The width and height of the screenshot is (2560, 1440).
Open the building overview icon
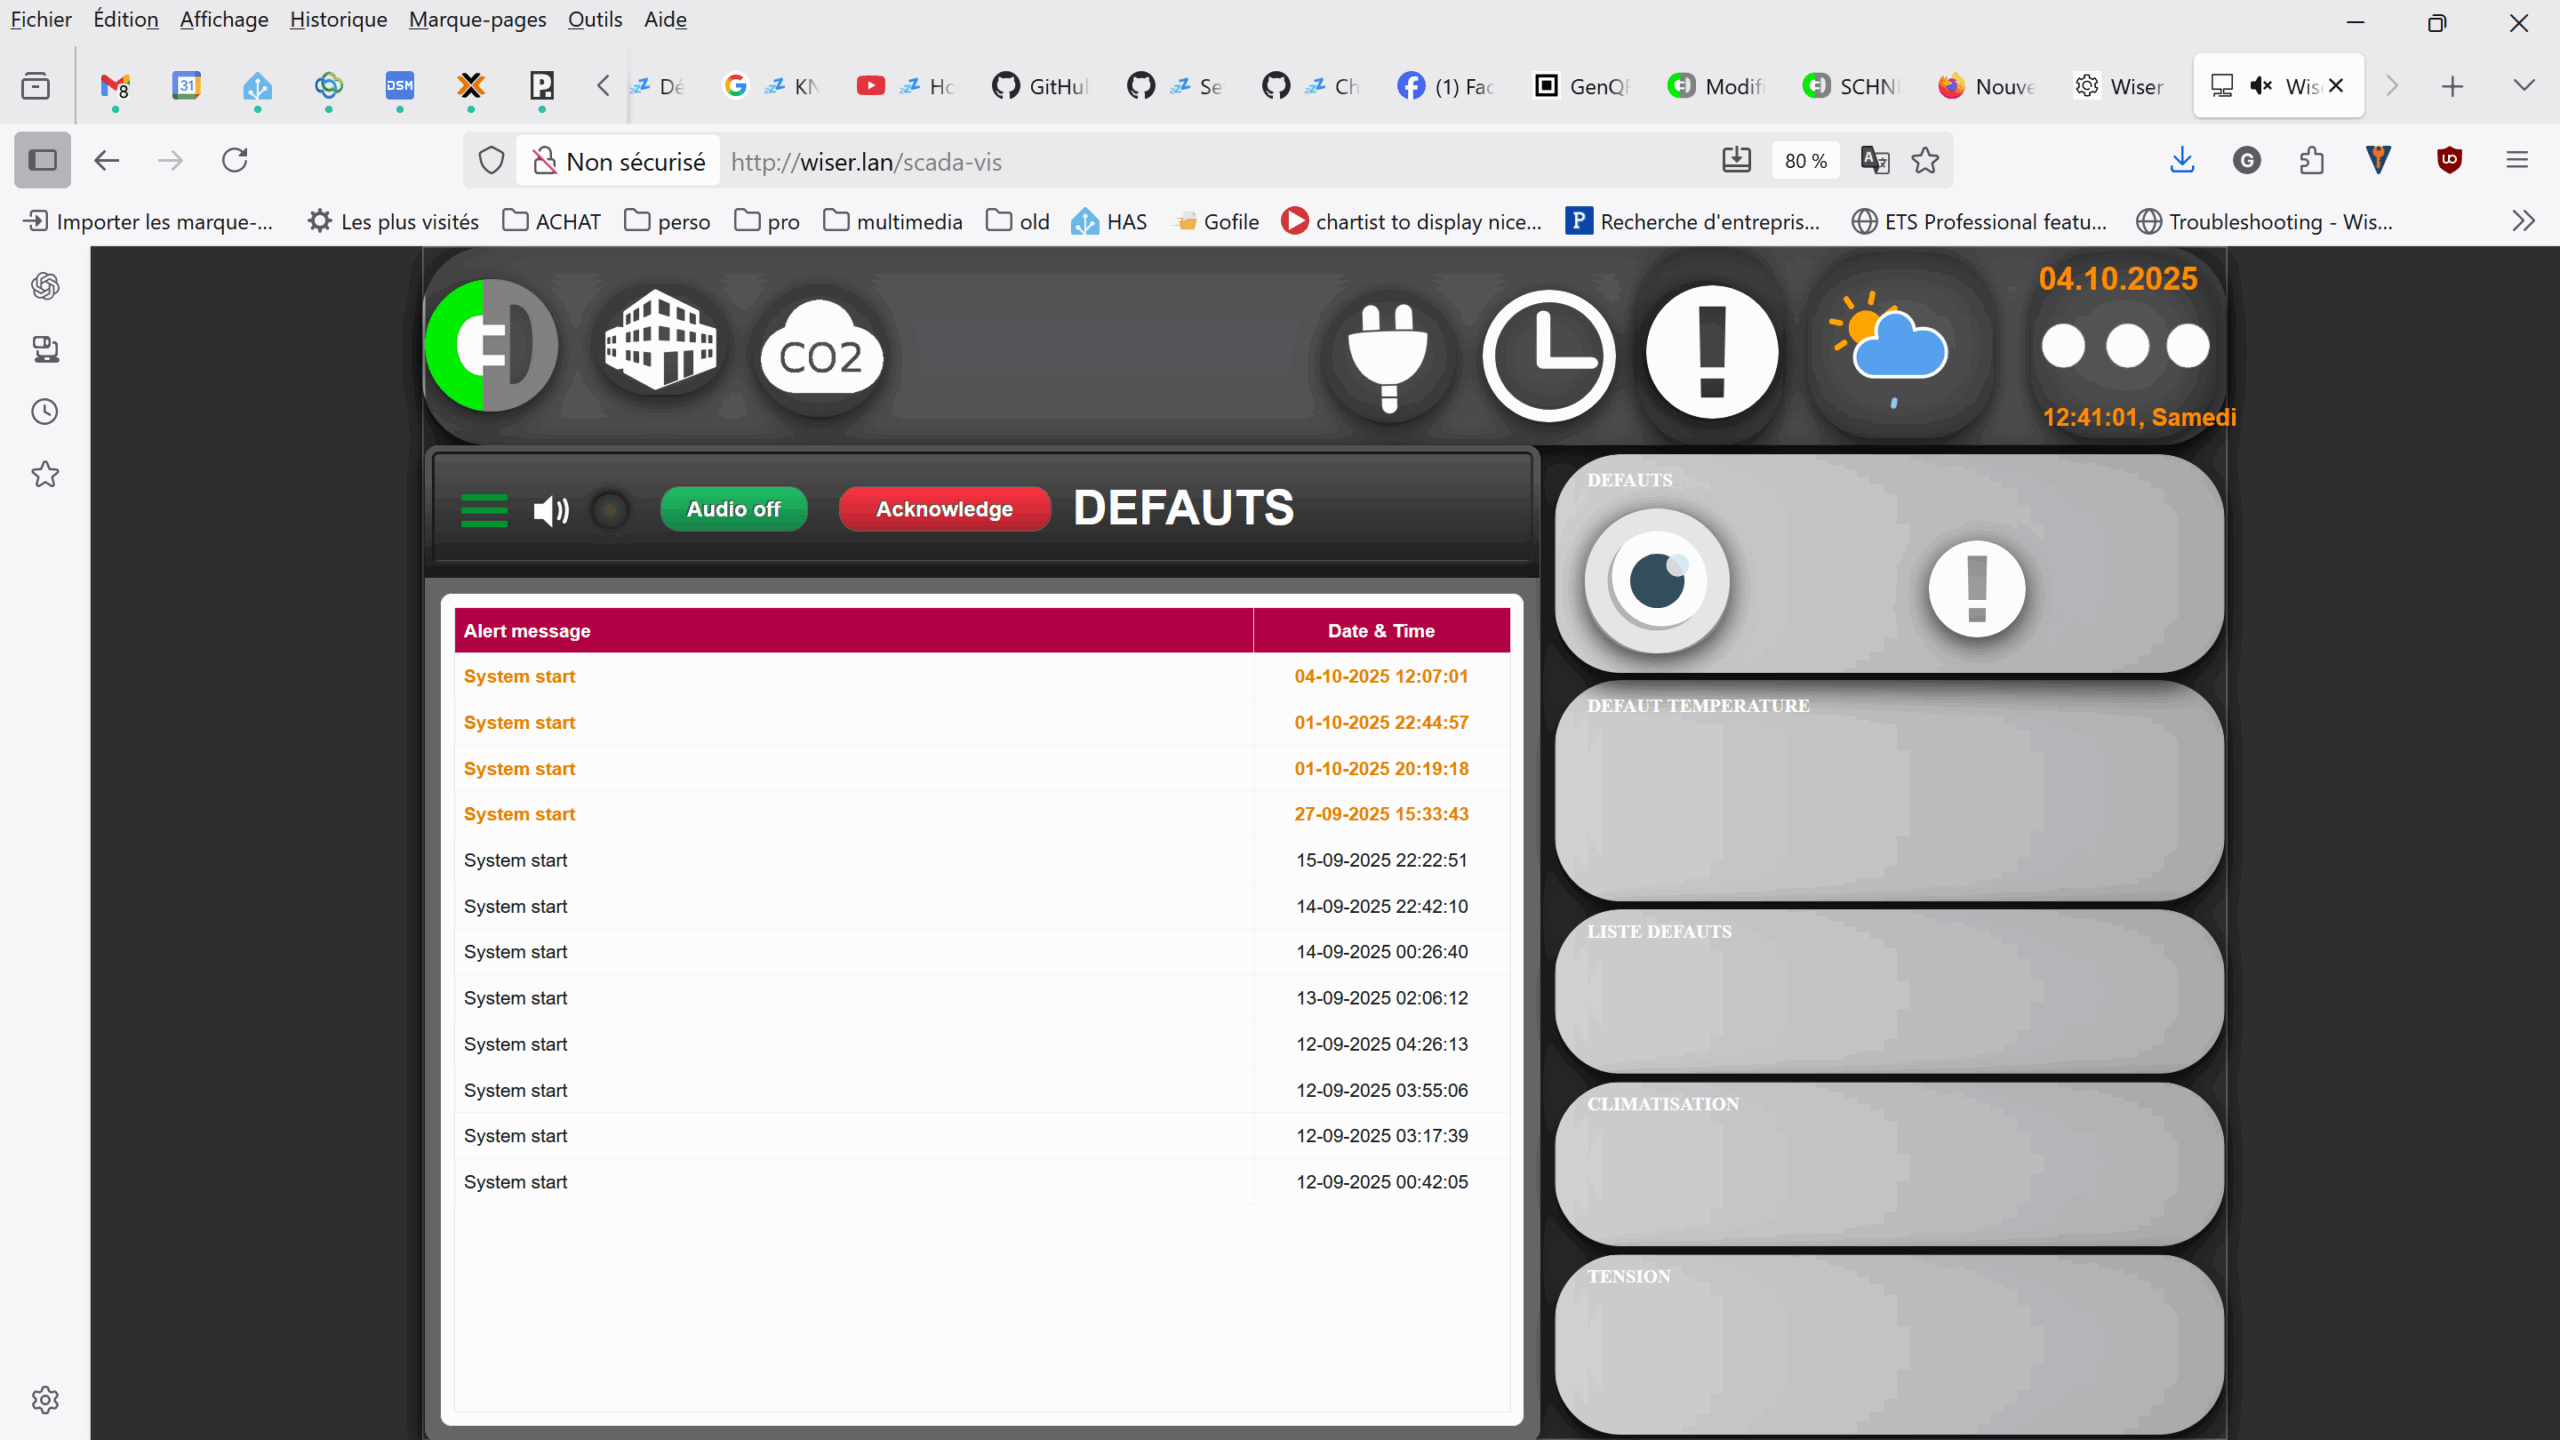tap(660, 342)
